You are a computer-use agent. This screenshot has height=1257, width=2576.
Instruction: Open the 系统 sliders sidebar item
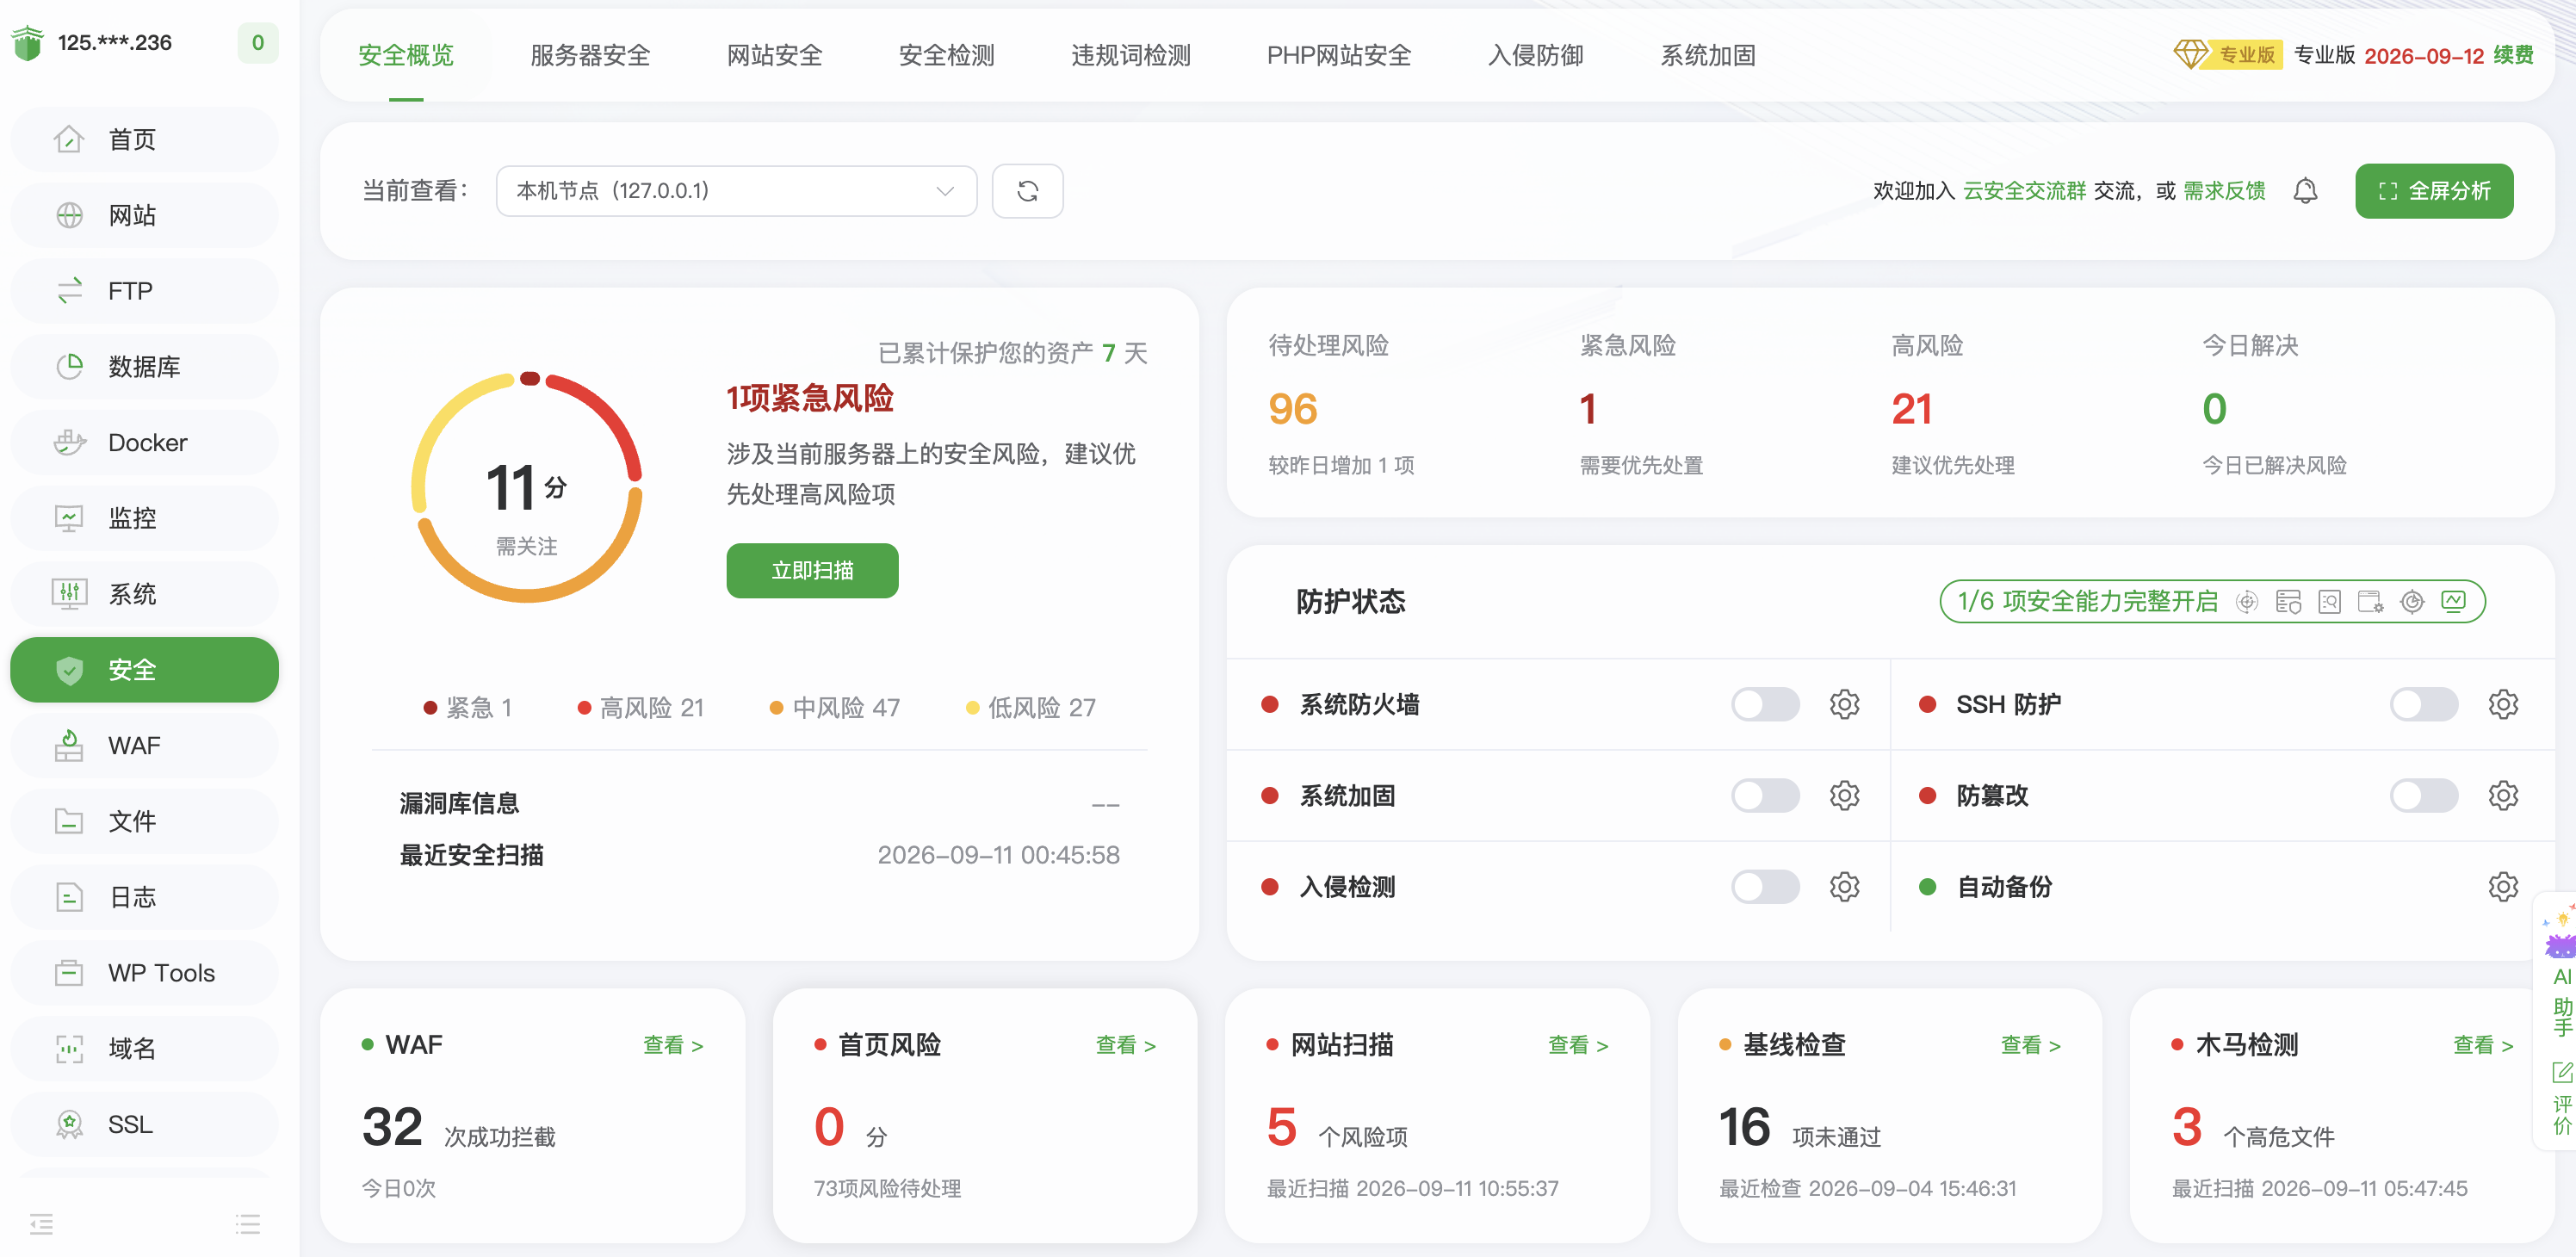(x=144, y=594)
